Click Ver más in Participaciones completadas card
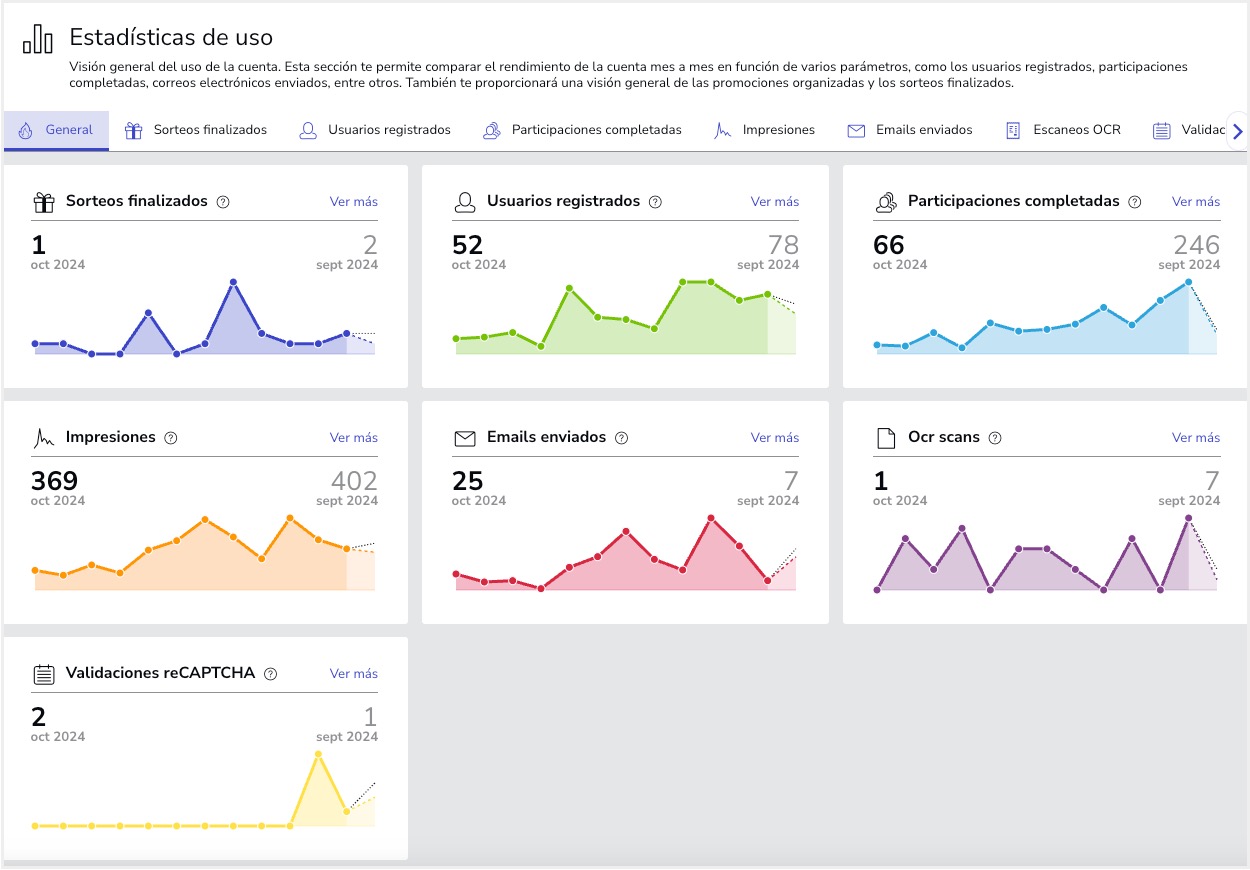Image resolution: width=1250 pixels, height=870 pixels. (1195, 202)
